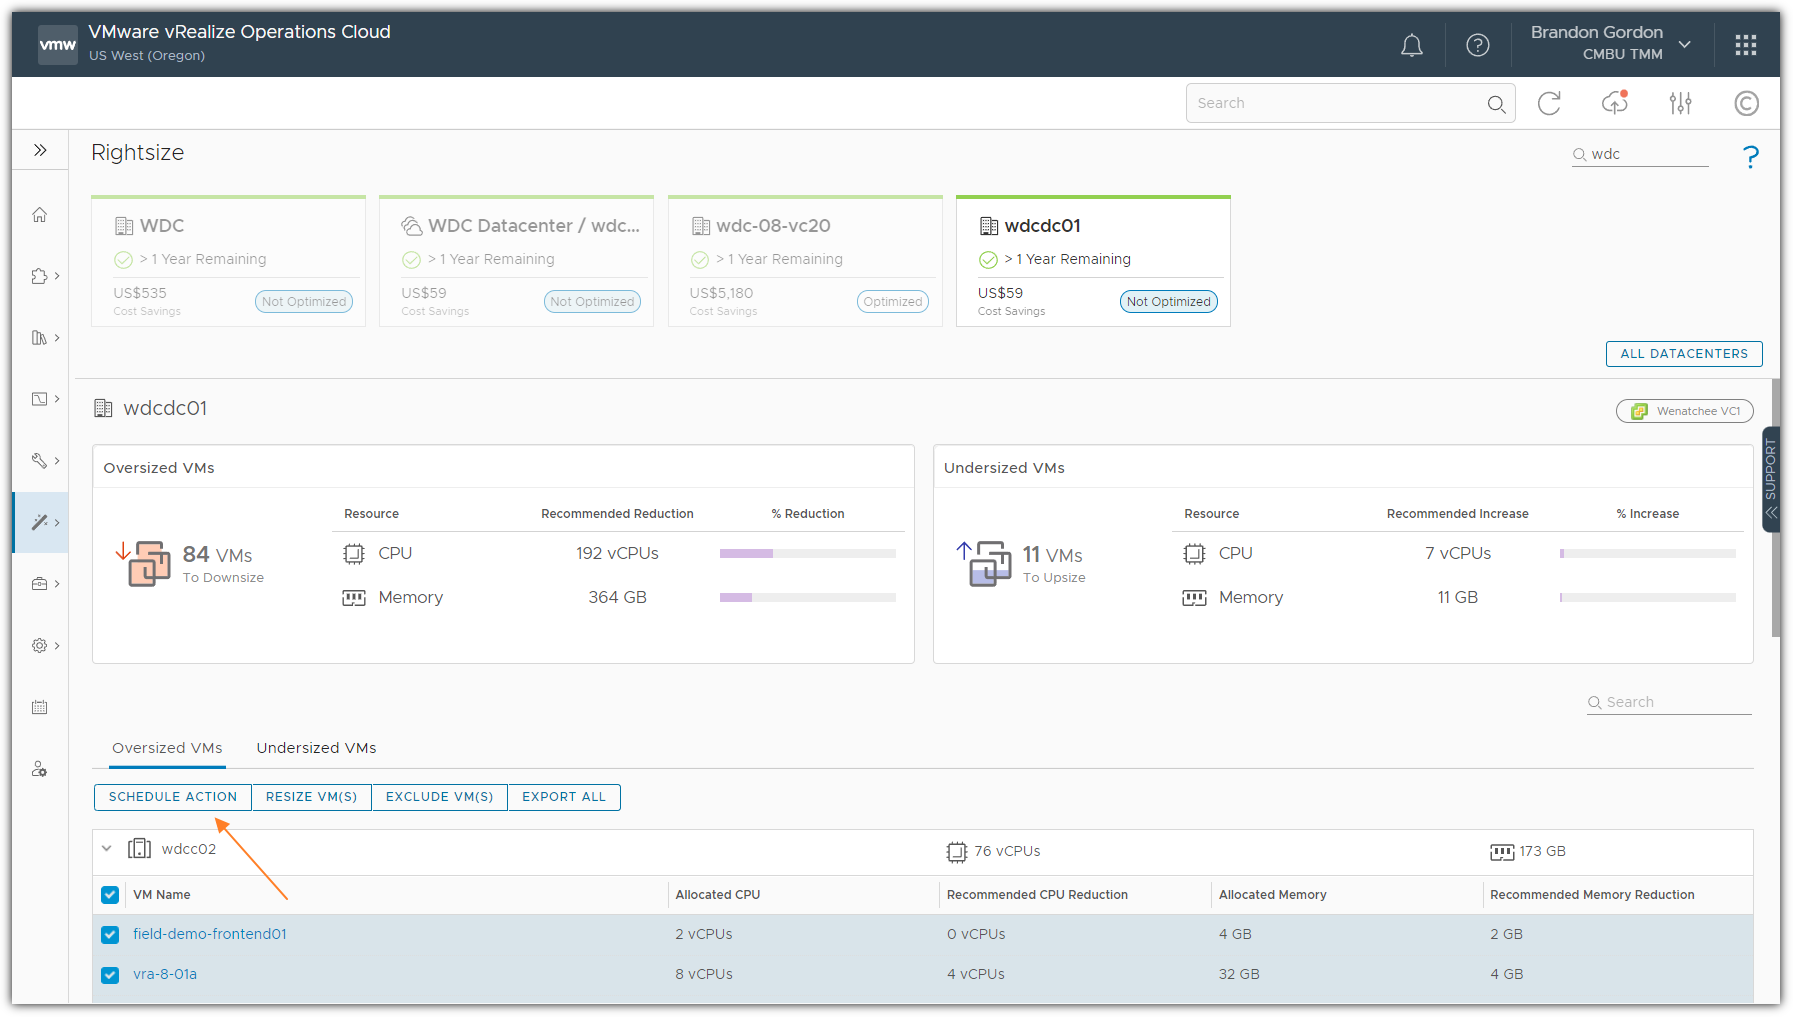Viewport: 1793px width, 1017px height.
Task: Open the Brandon Gordon user dropdown
Action: pyautogui.click(x=1610, y=43)
